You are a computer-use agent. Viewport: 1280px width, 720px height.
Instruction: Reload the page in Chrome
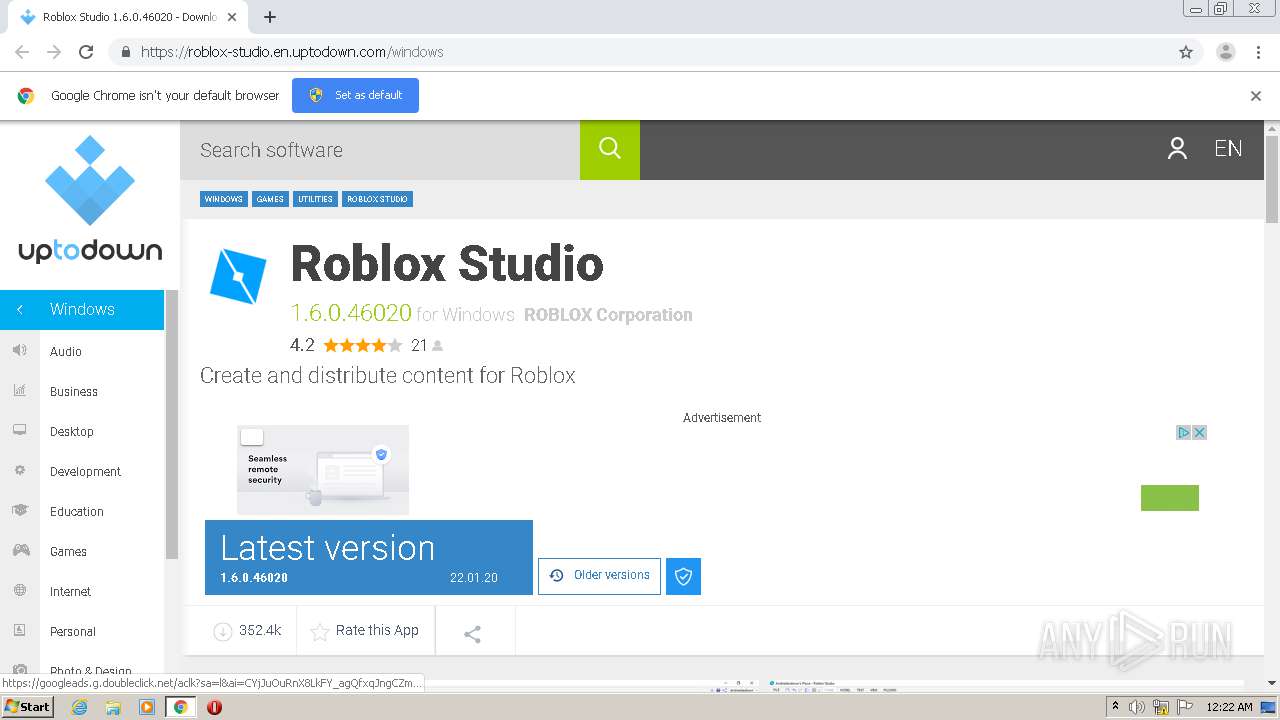click(86, 52)
